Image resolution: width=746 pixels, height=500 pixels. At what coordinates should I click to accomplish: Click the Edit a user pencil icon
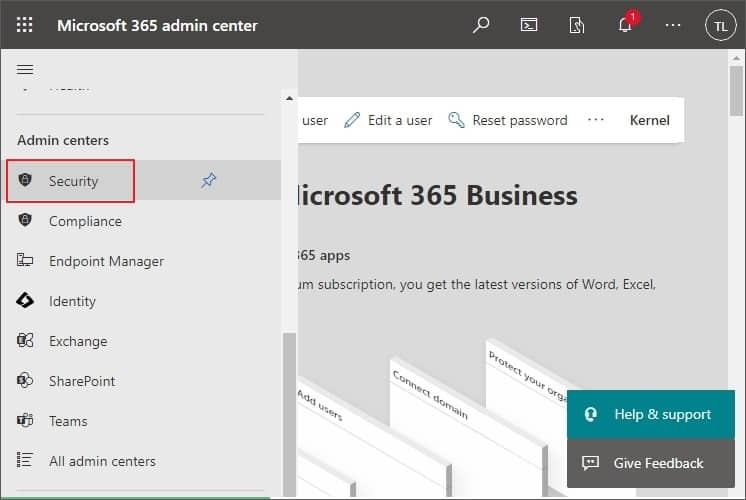pos(352,120)
